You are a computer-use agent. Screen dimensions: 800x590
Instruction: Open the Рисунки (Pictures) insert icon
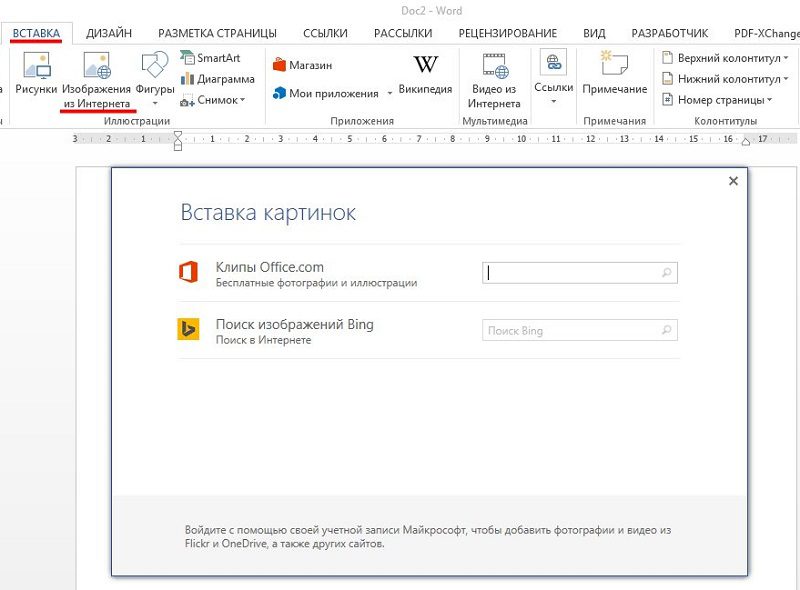pyautogui.click(x=37, y=66)
